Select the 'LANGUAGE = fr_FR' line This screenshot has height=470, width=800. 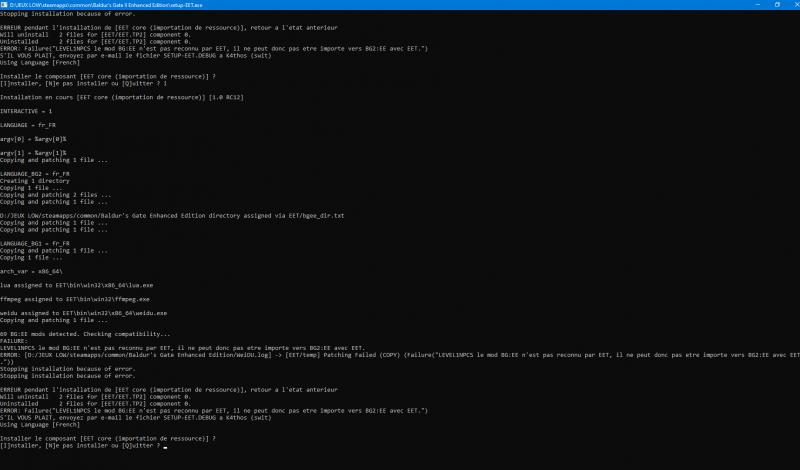tap(28, 125)
